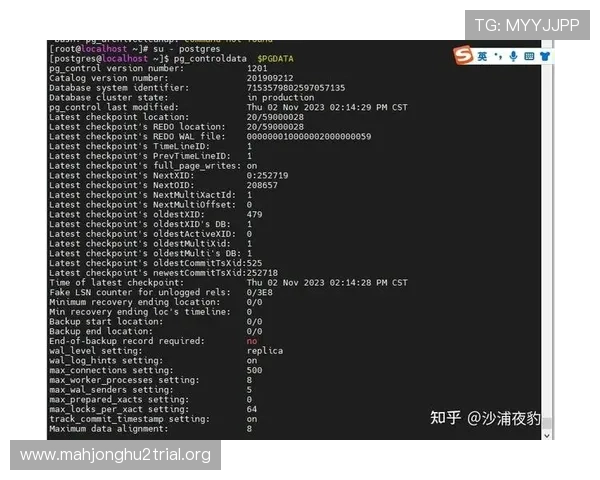This screenshot has width=600, height=480.
Task: Open the Sogou skin shirt icon
Action: (x=545, y=57)
